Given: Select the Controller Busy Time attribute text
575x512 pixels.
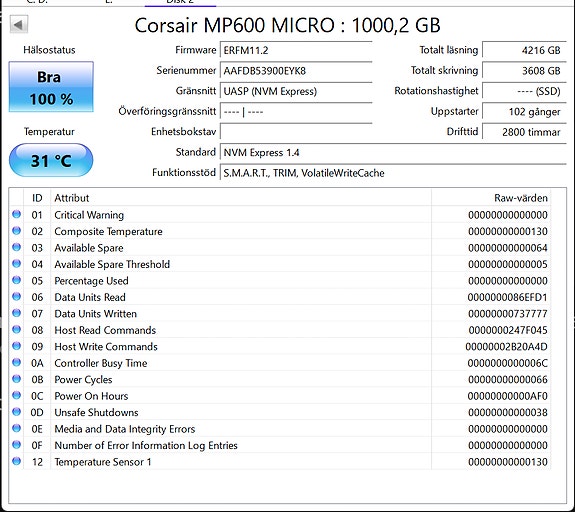Looking at the screenshot, I should [101, 363].
